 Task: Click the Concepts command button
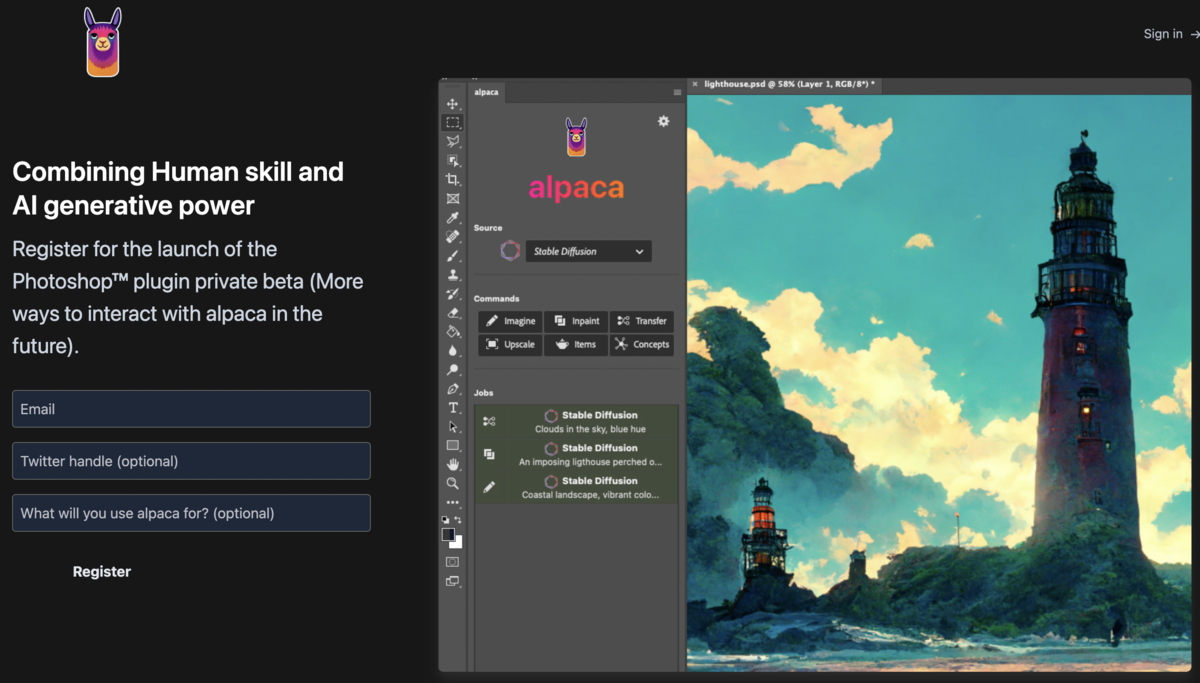[x=642, y=344]
